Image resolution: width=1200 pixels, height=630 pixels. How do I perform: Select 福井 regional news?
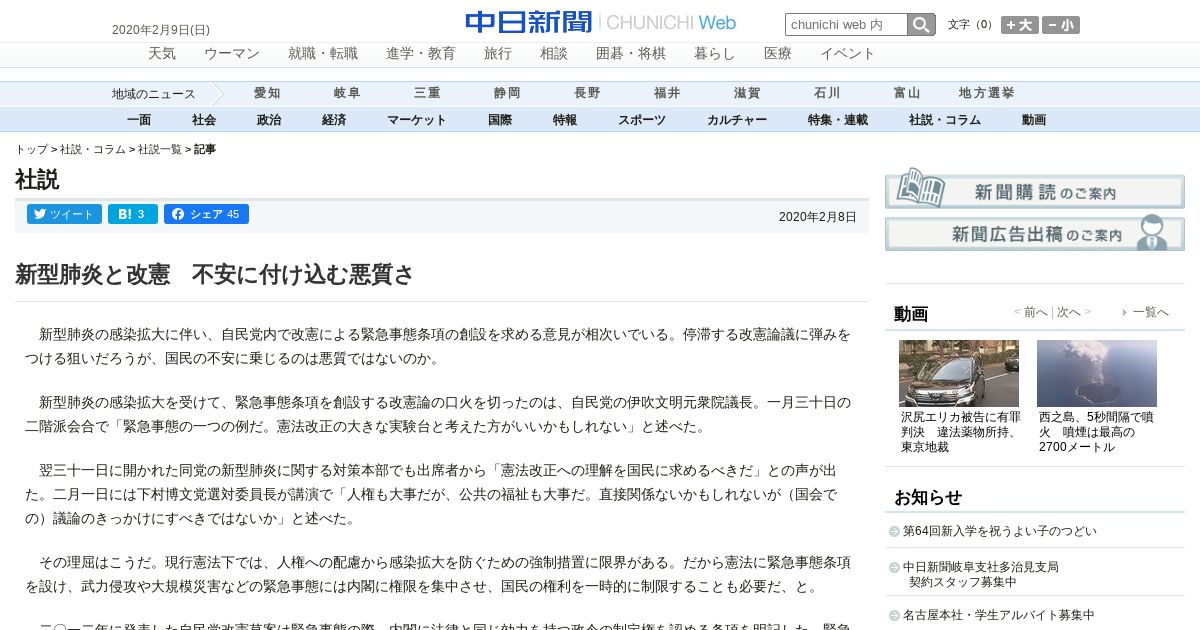point(667,93)
